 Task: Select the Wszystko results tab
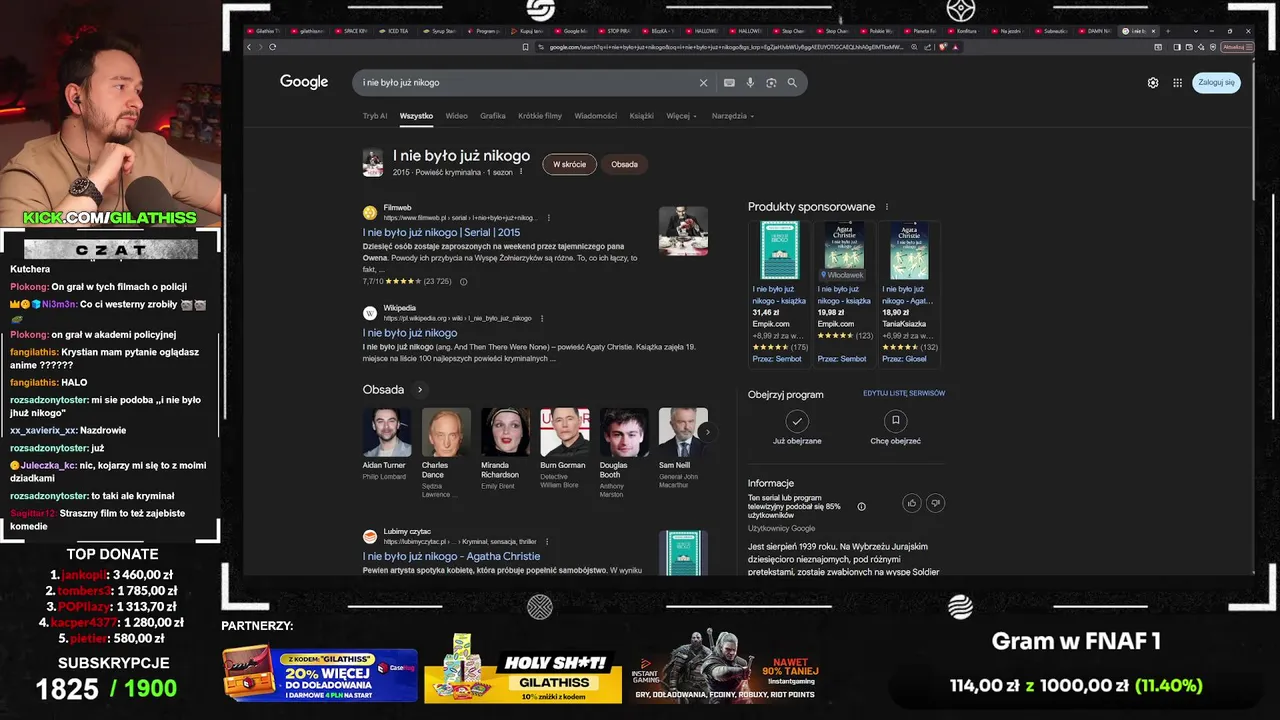(x=416, y=116)
